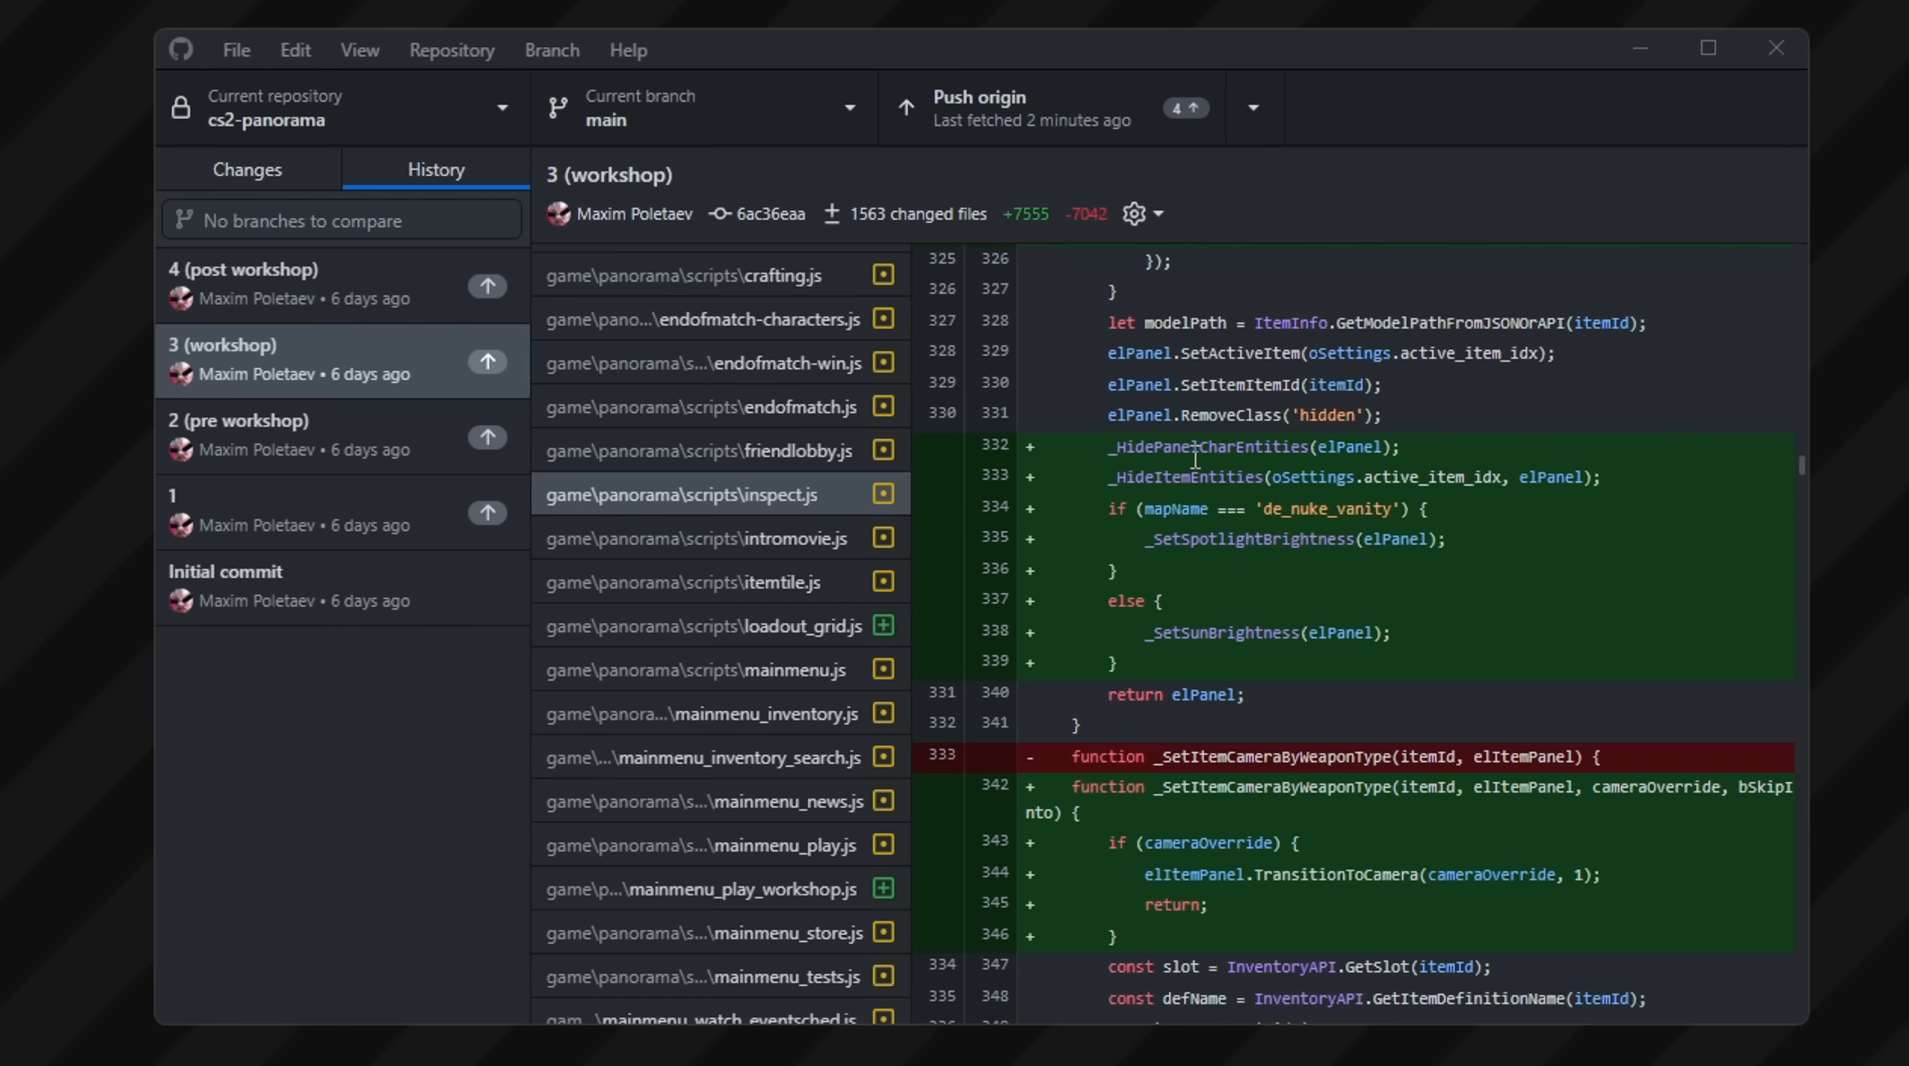Expand the Current repository dropdown
This screenshot has height=1066, width=1909.
point(343,108)
